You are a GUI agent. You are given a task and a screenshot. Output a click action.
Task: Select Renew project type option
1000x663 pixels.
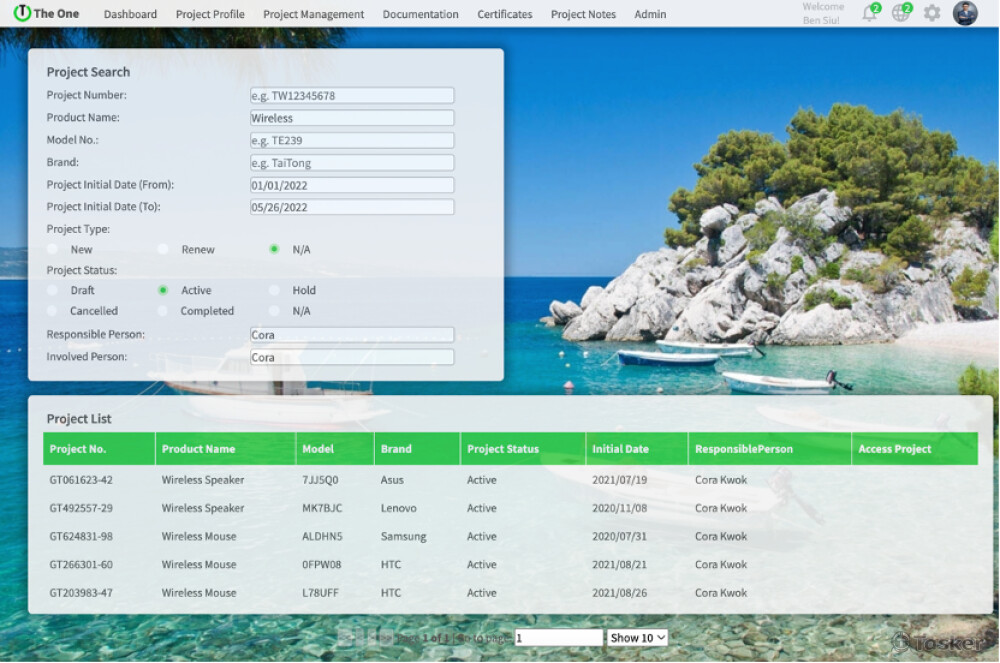coord(163,249)
